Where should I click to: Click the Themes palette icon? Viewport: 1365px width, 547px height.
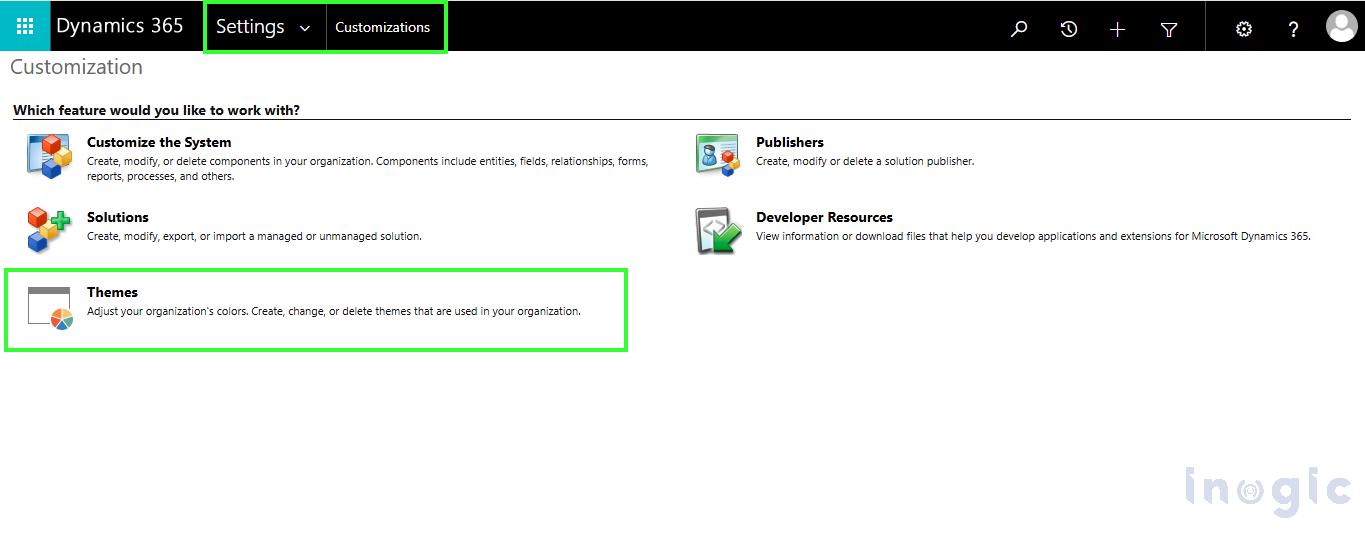click(x=50, y=308)
